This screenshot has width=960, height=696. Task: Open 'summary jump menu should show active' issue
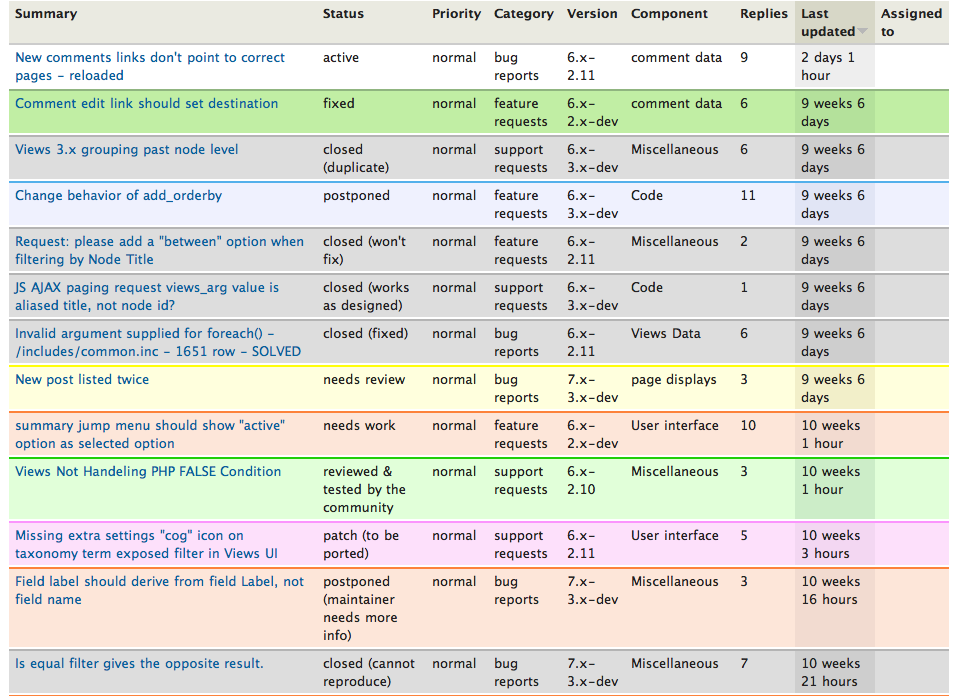click(150, 434)
